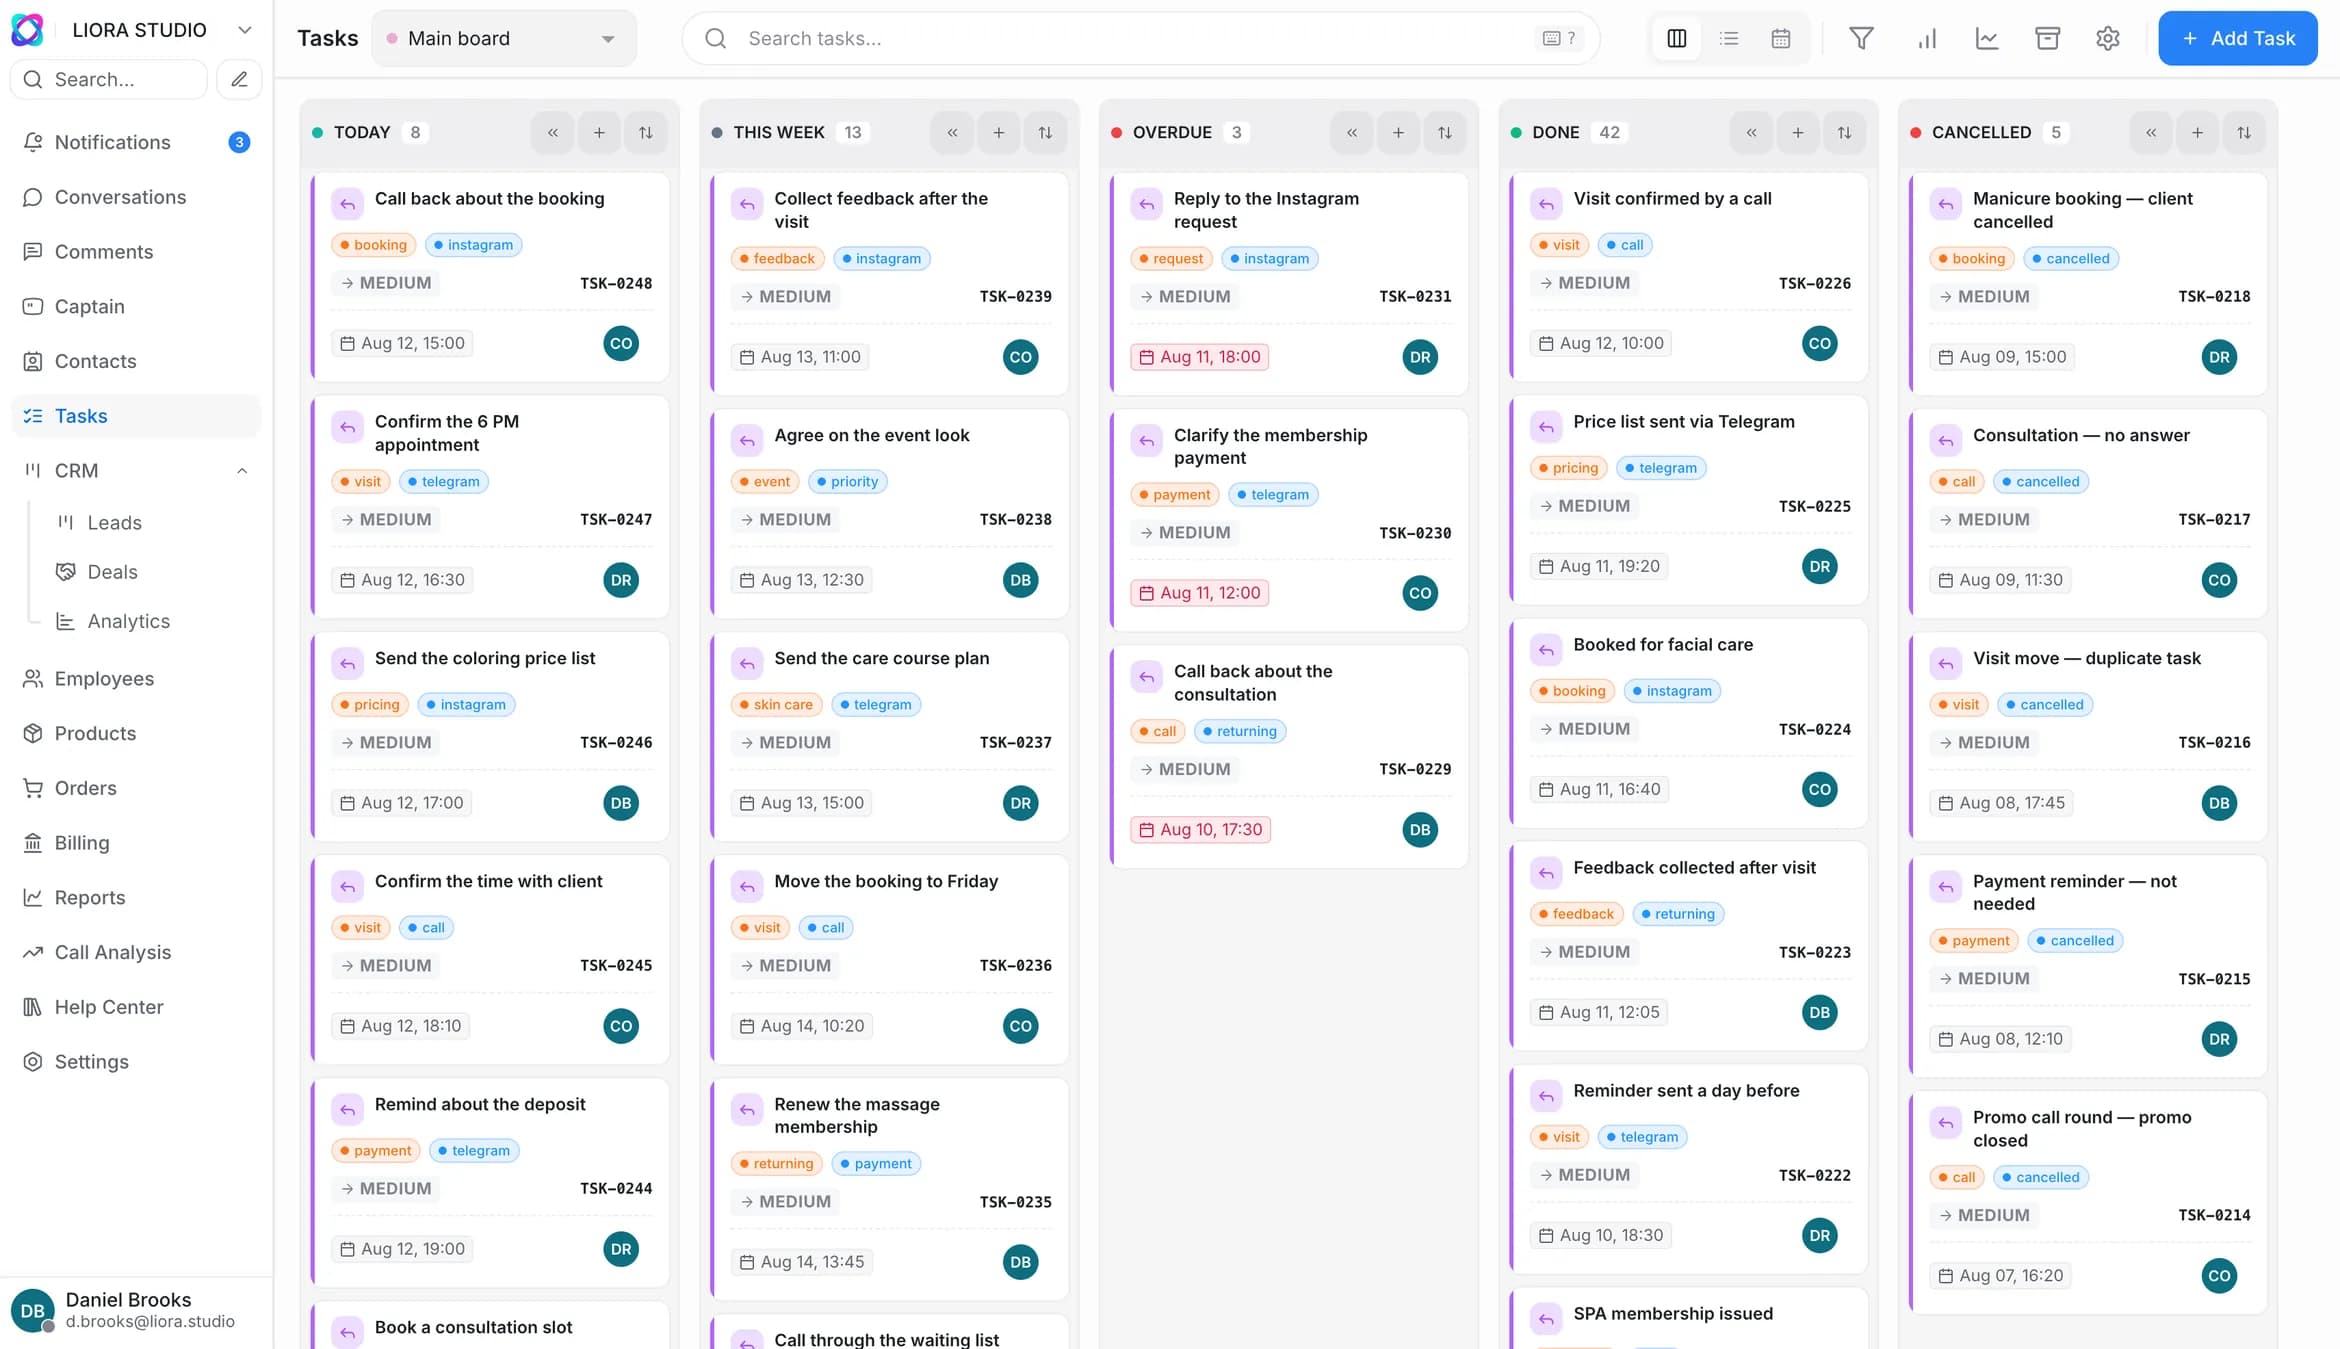Click CO avatar on 'Visit confirmed by a call'

(x=1819, y=343)
